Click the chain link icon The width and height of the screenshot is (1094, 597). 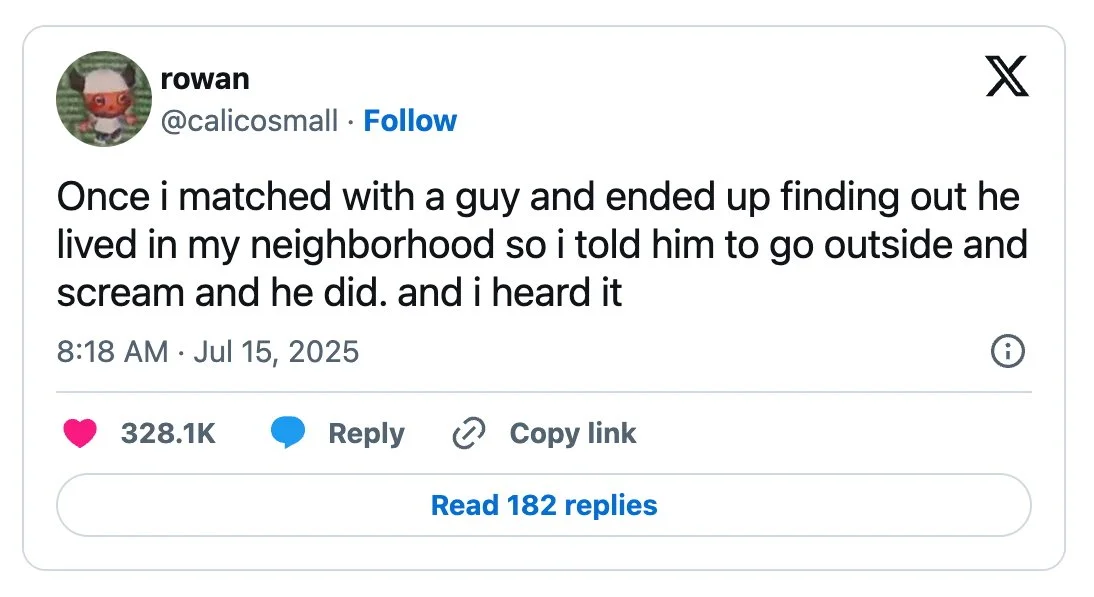[x=468, y=433]
